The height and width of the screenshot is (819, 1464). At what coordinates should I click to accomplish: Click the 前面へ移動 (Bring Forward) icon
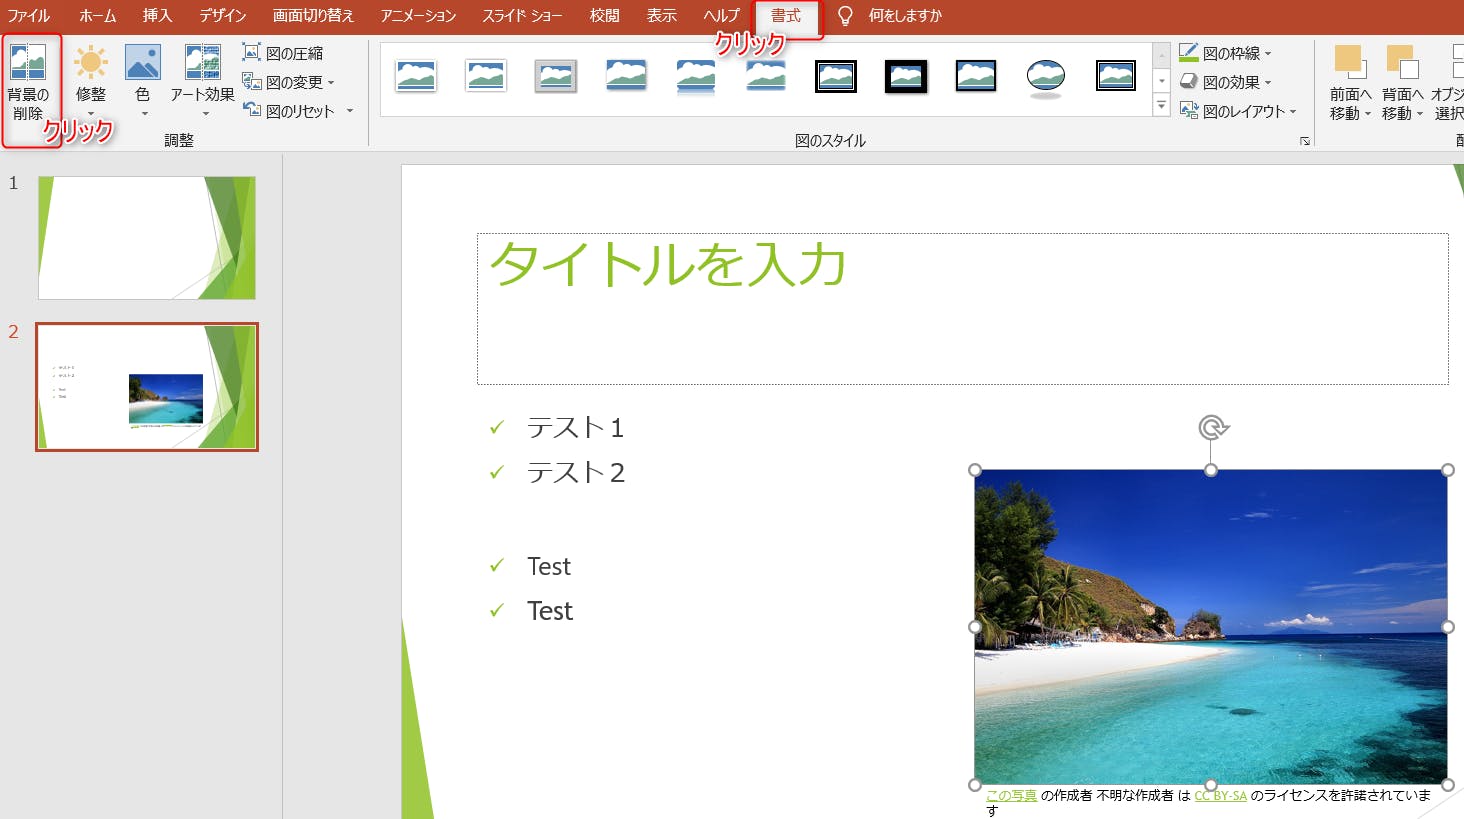coord(1348,62)
